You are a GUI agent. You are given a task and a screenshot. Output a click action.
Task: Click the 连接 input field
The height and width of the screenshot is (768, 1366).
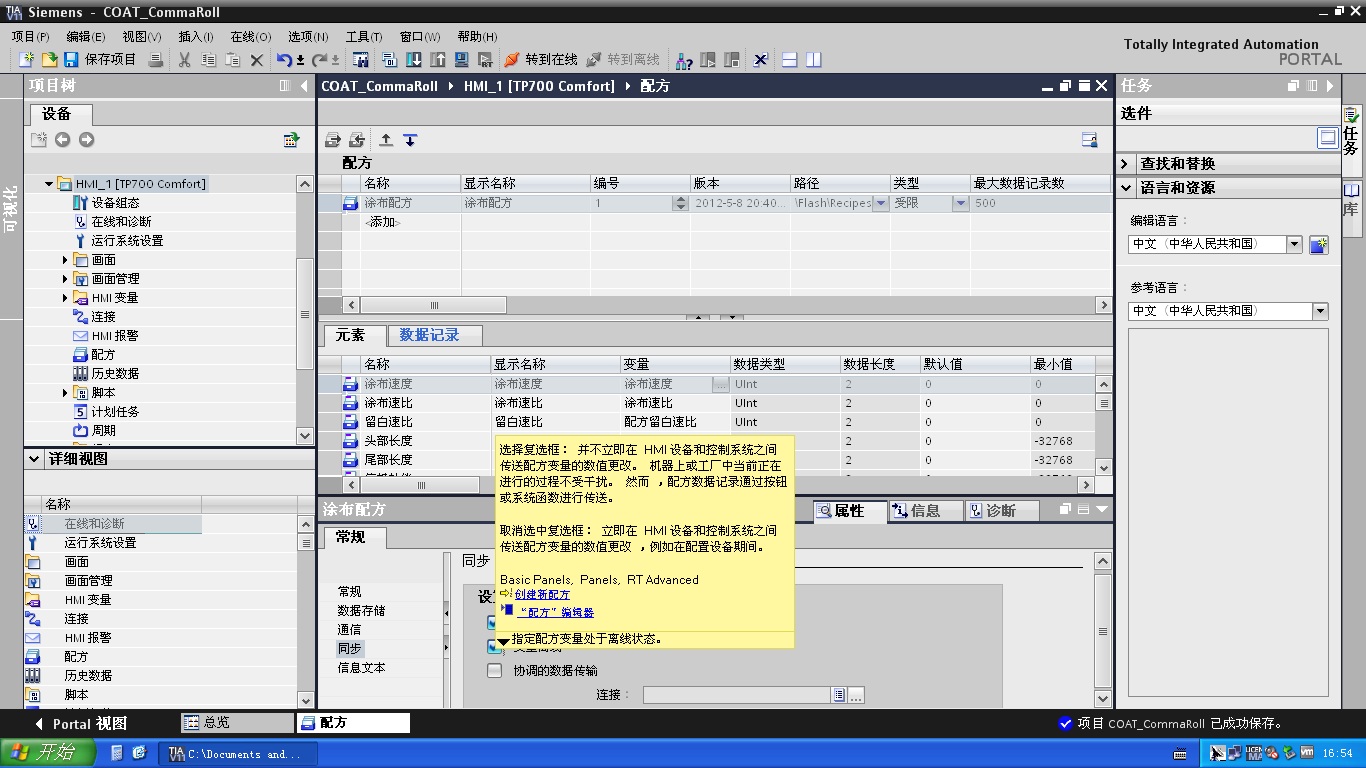pos(736,695)
